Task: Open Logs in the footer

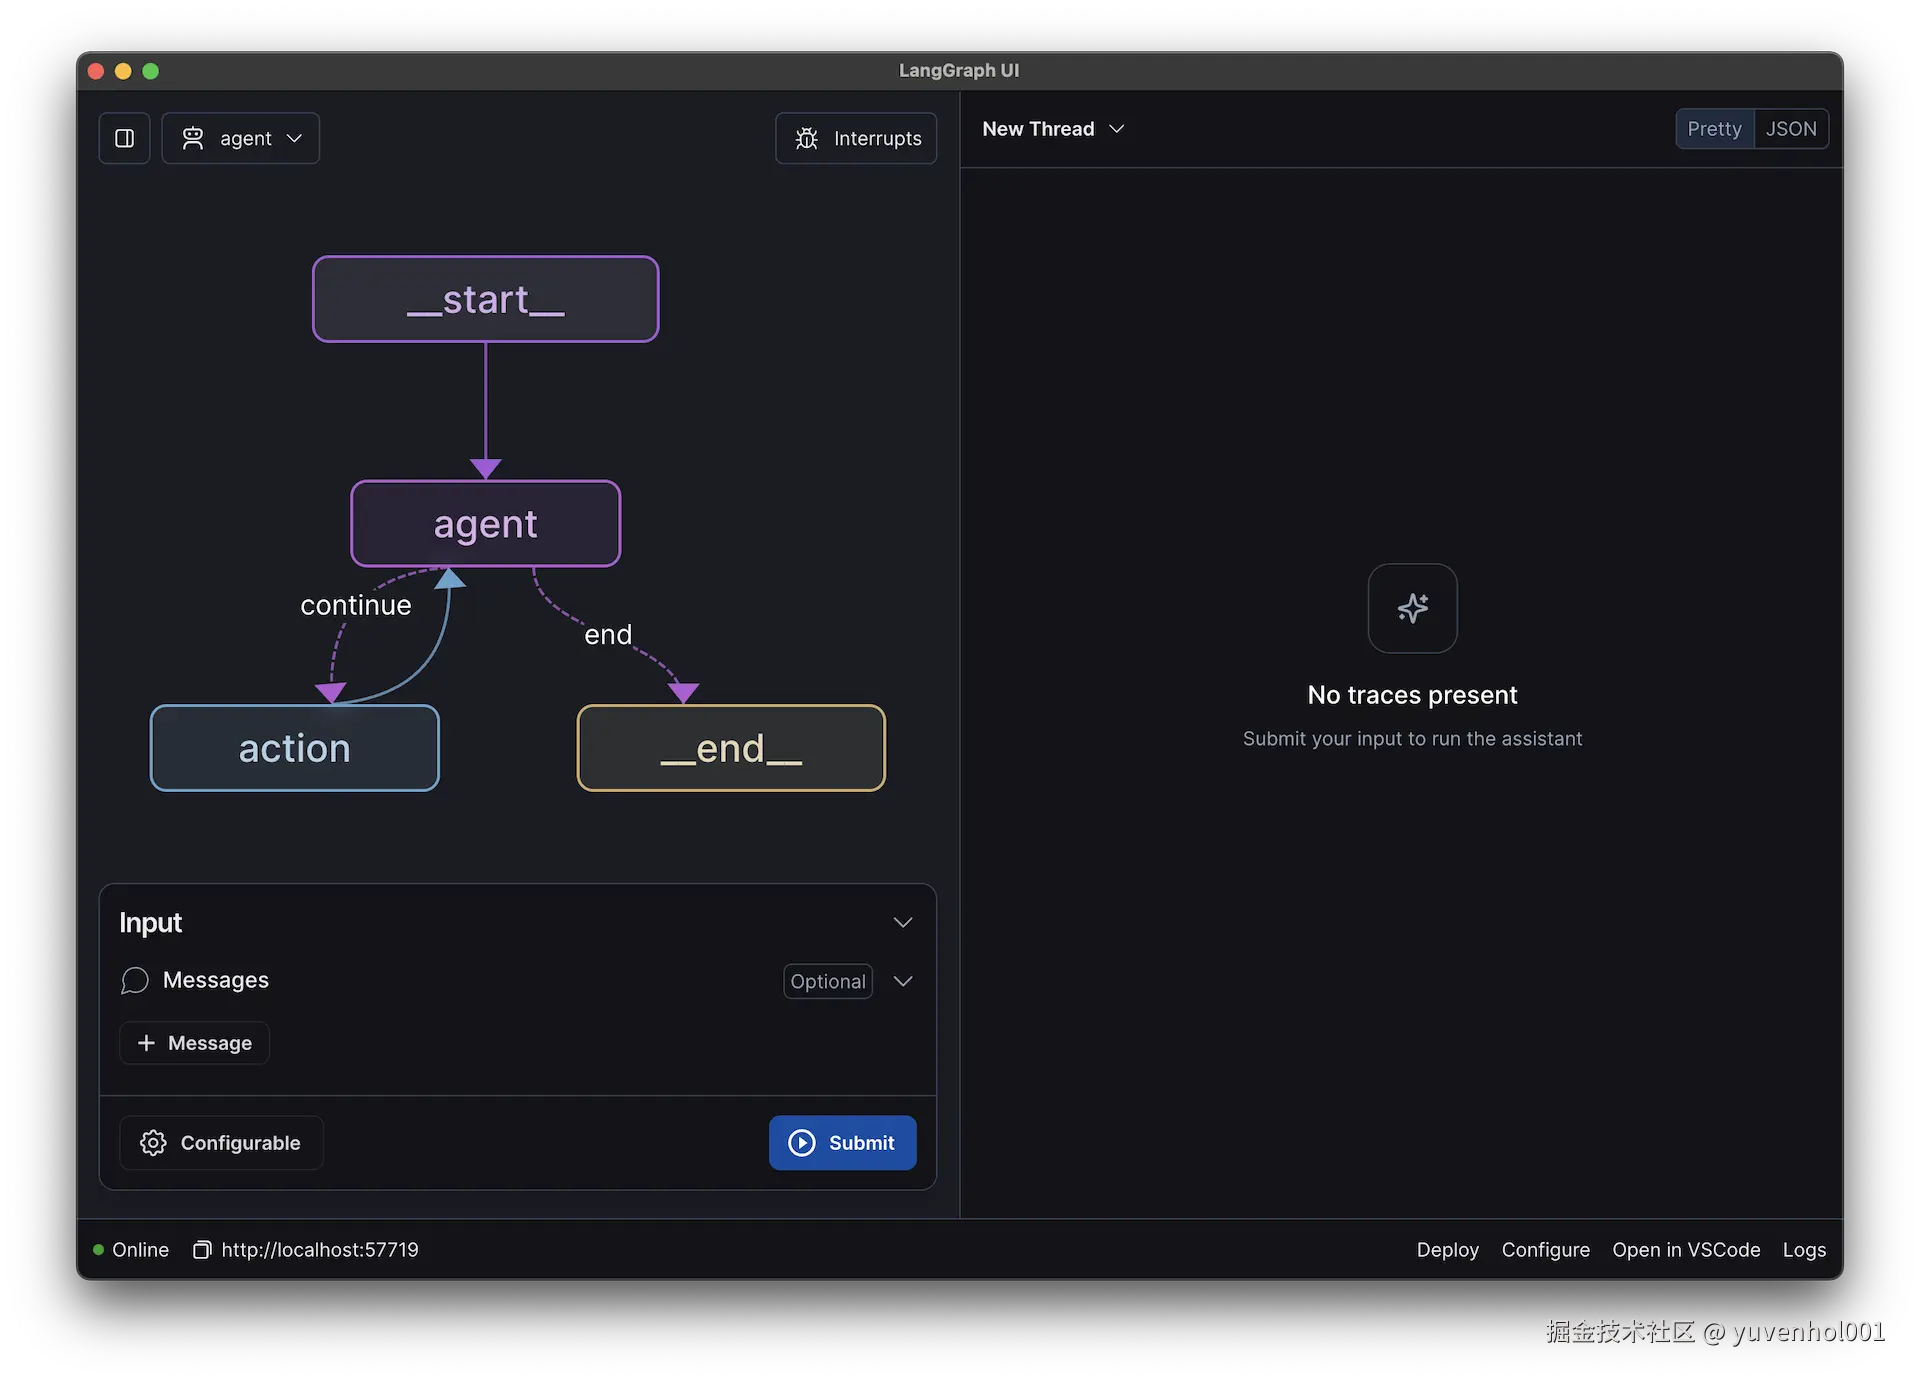Action: click(x=1803, y=1249)
